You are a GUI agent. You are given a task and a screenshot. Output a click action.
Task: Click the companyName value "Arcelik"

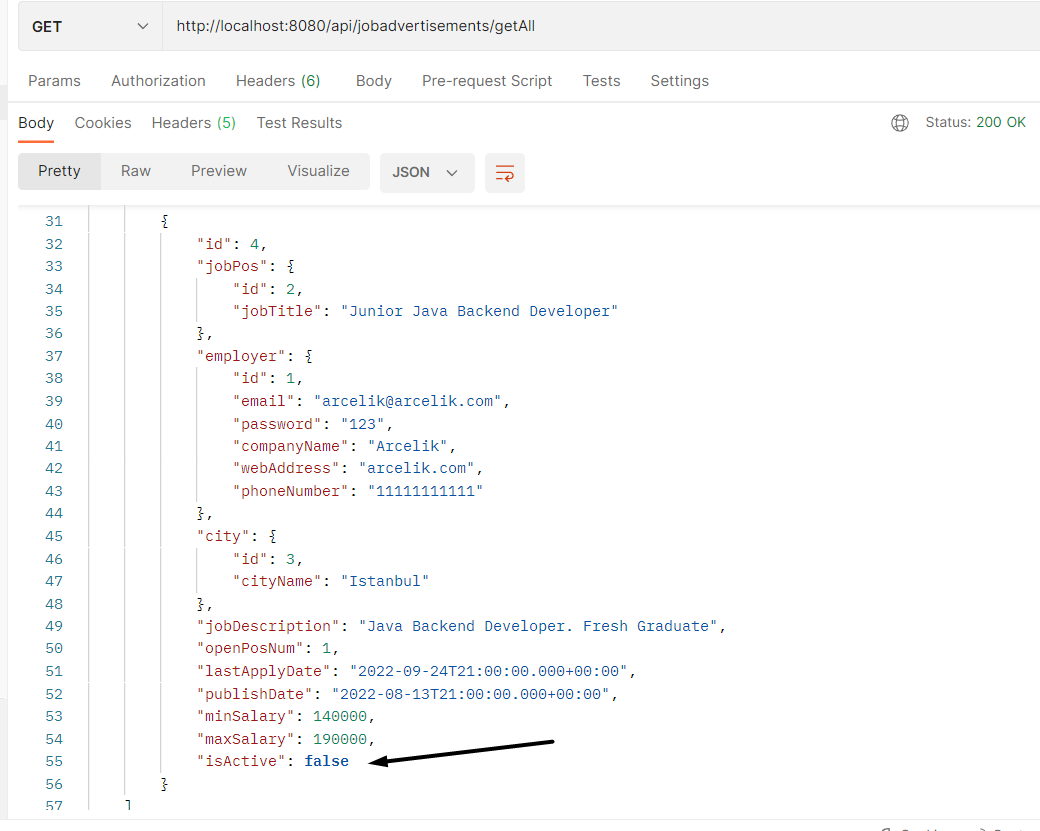pyautogui.click(x=408, y=446)
